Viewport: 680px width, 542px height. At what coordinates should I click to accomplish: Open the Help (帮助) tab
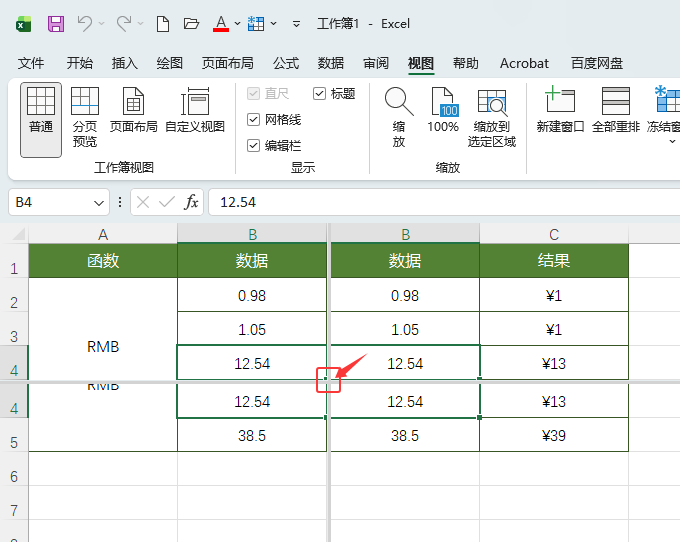pyautogui.click(x=466, y=63)
